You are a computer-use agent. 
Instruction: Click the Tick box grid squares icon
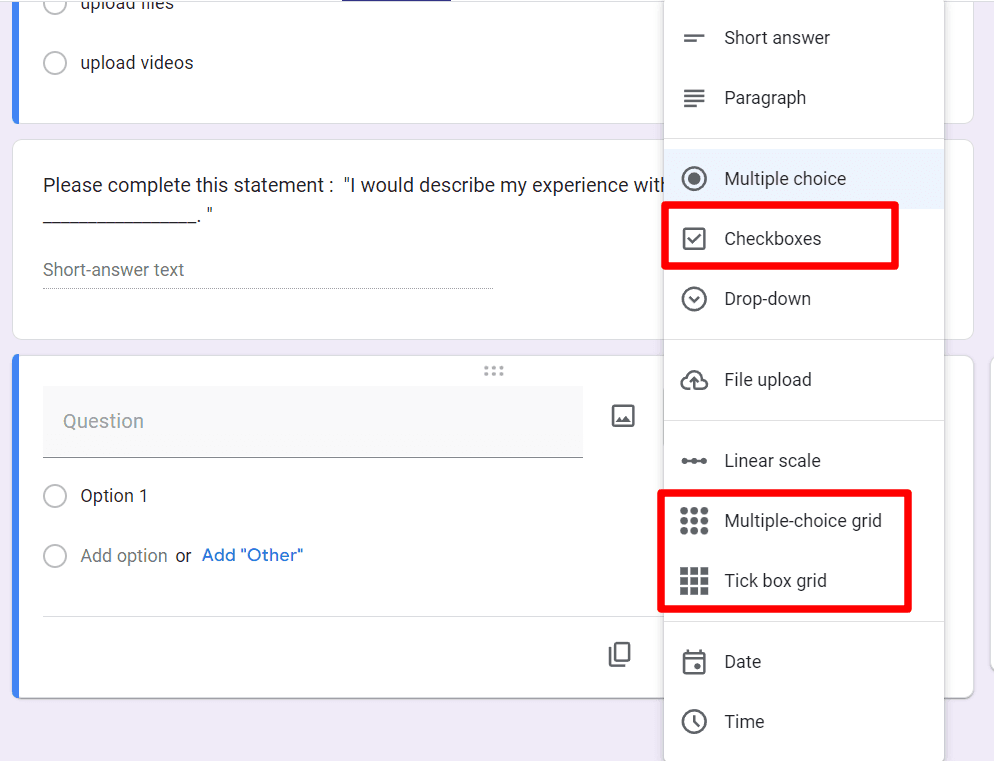coord(694,581)
